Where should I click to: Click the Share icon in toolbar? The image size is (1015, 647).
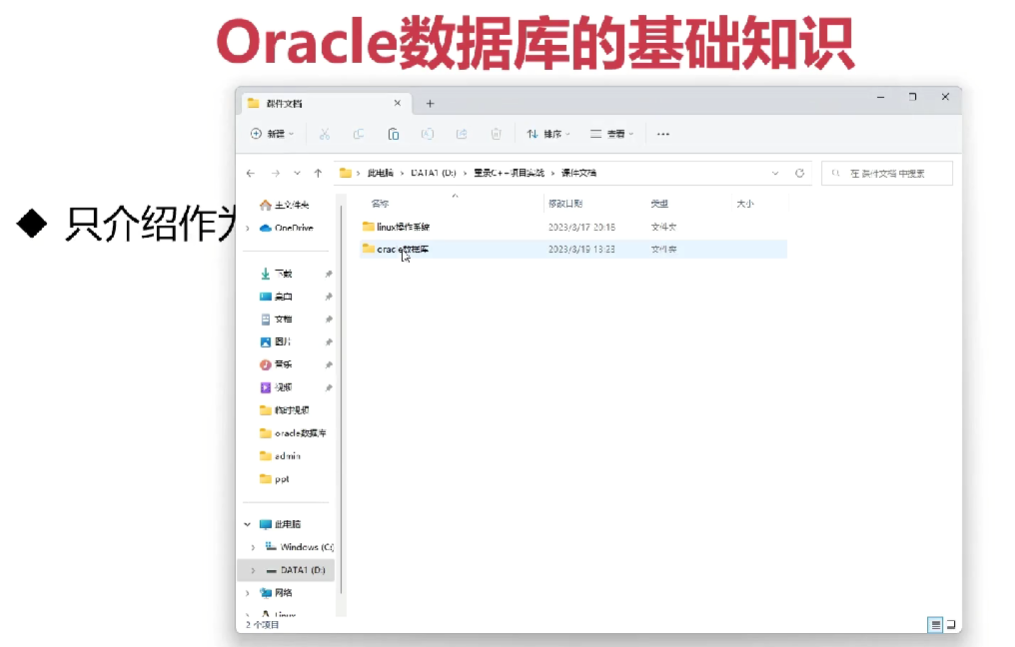(462, 134)
